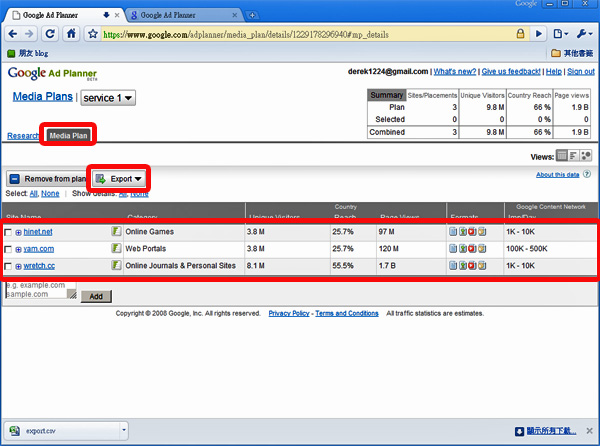
Task: Expand wretch.cc row details
Action: [x=18, y=266]
